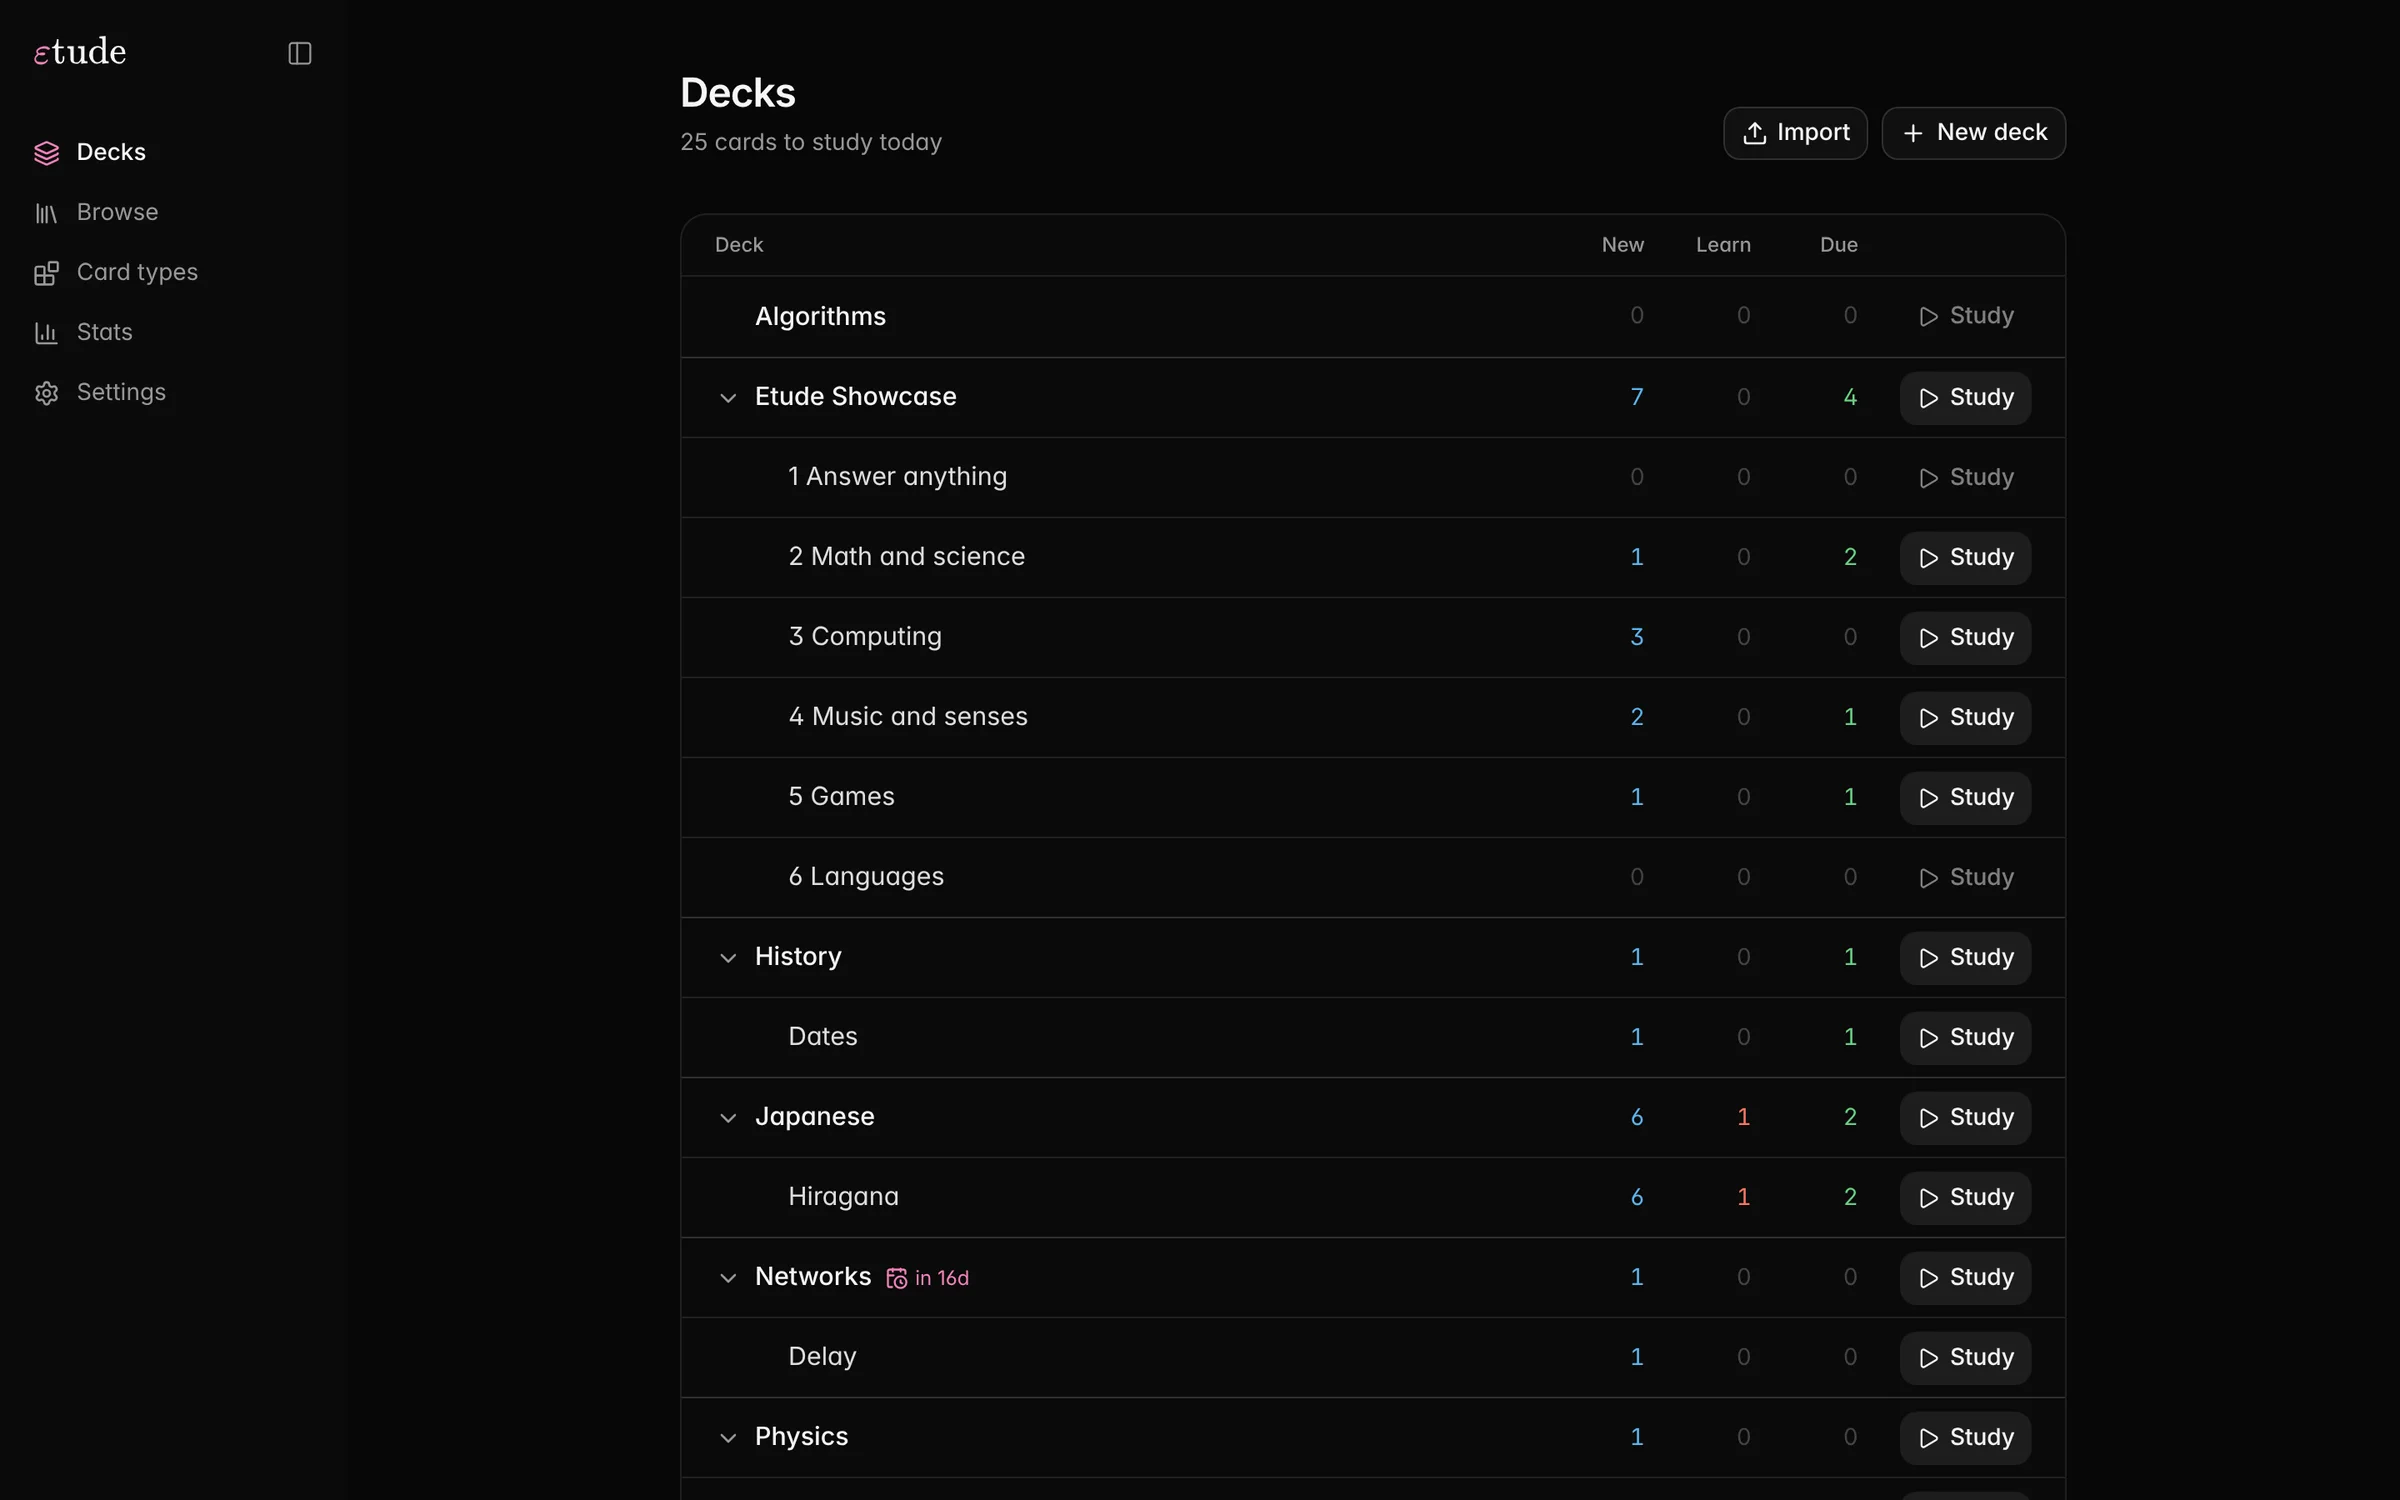Collapse the Networks deck chevron
The image size is (2400, 1500).
(728, 1278)
